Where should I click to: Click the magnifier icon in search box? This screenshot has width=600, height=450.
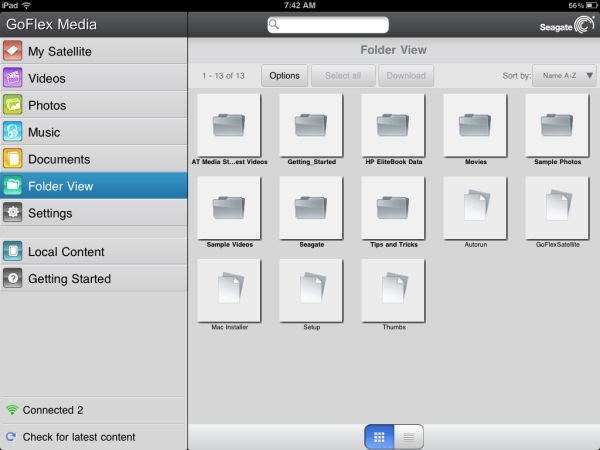274,24
